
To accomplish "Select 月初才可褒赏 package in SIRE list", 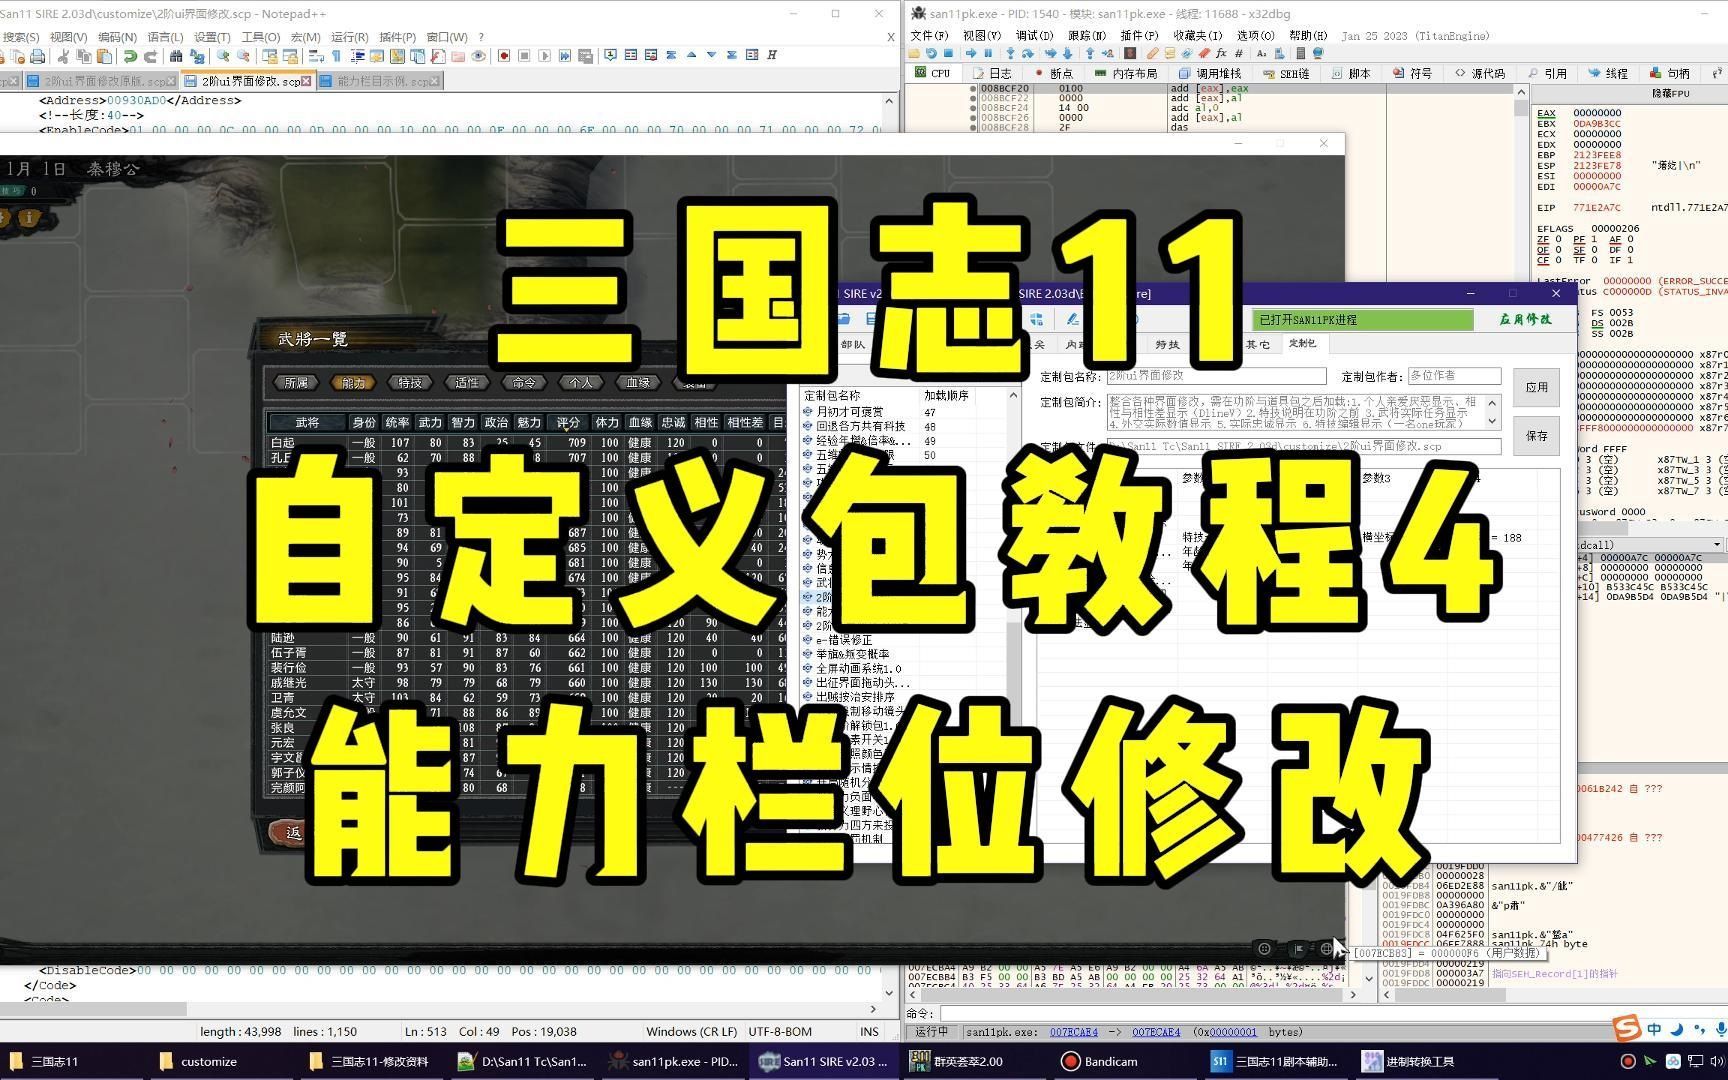I will pos(850,411).
